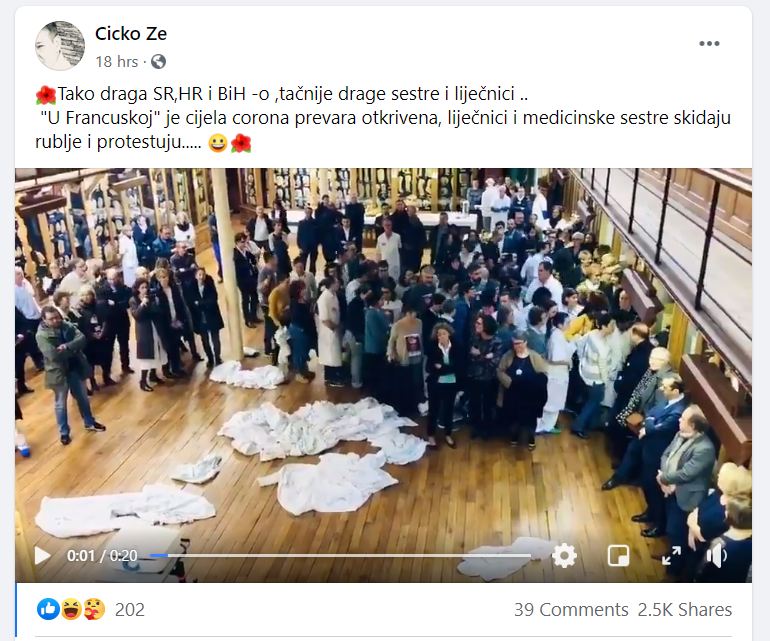
Task: Open video settings gear
Action: click(x=564, y=556)
